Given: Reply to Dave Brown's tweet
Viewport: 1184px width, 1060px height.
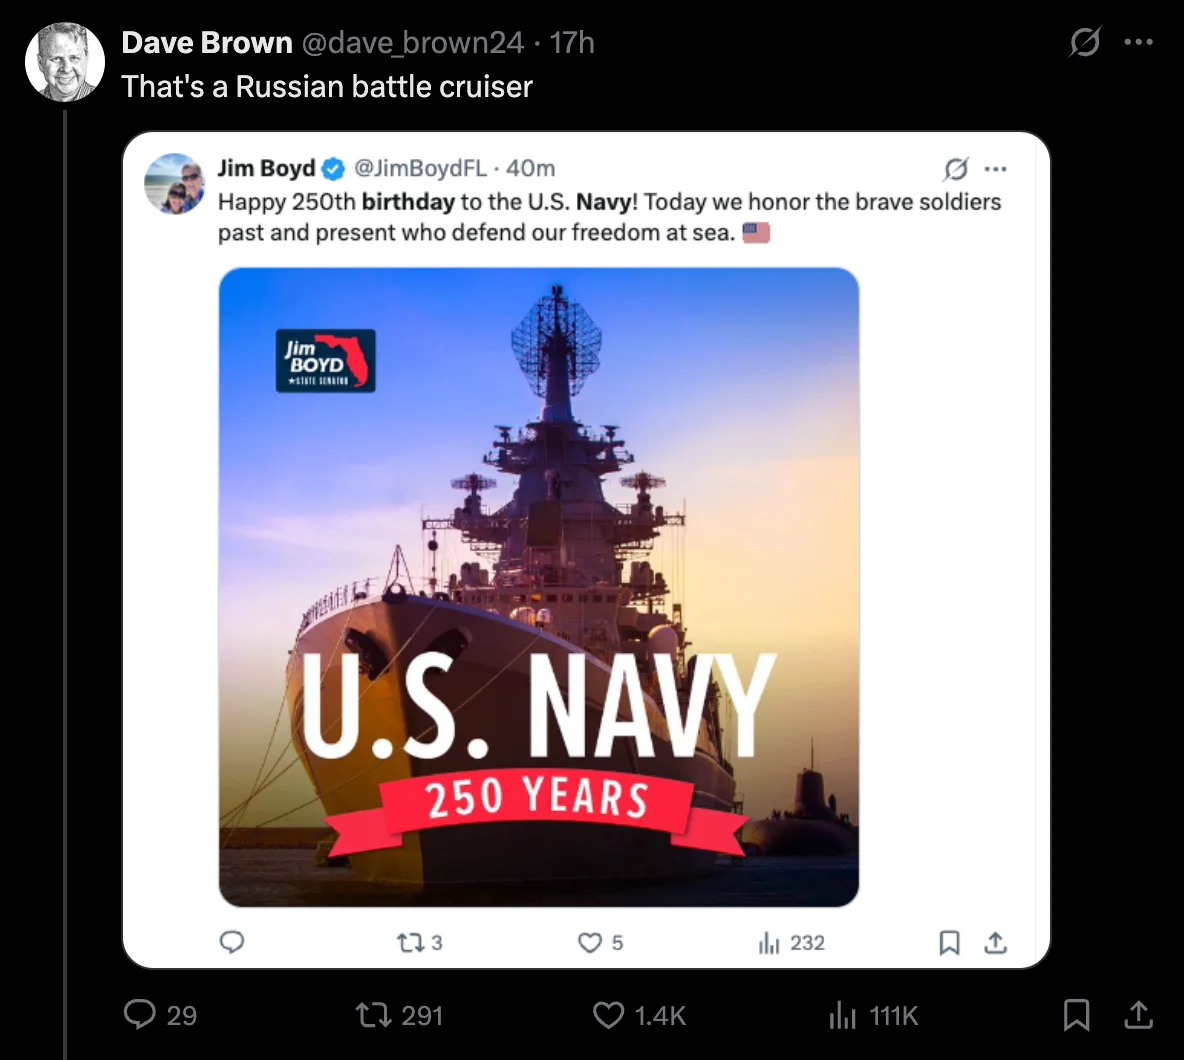Looking at the screenshot, I should click(x=139, y=1015).
